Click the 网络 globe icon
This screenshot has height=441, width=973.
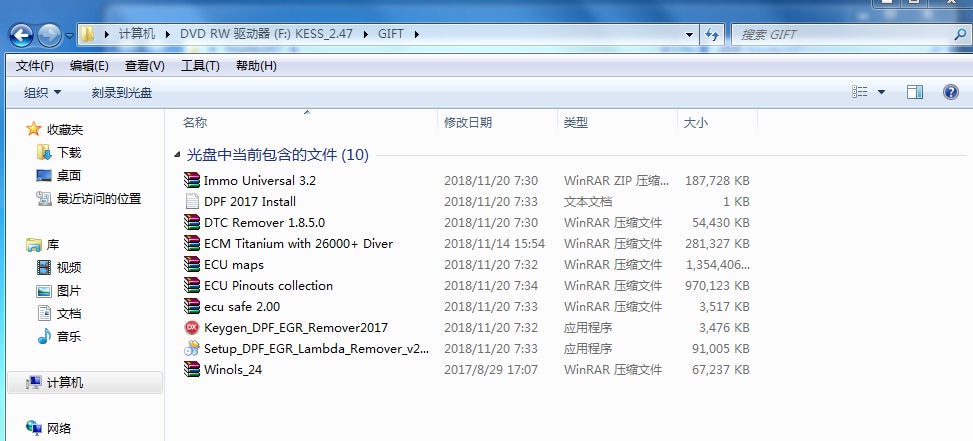click(34, 427)
